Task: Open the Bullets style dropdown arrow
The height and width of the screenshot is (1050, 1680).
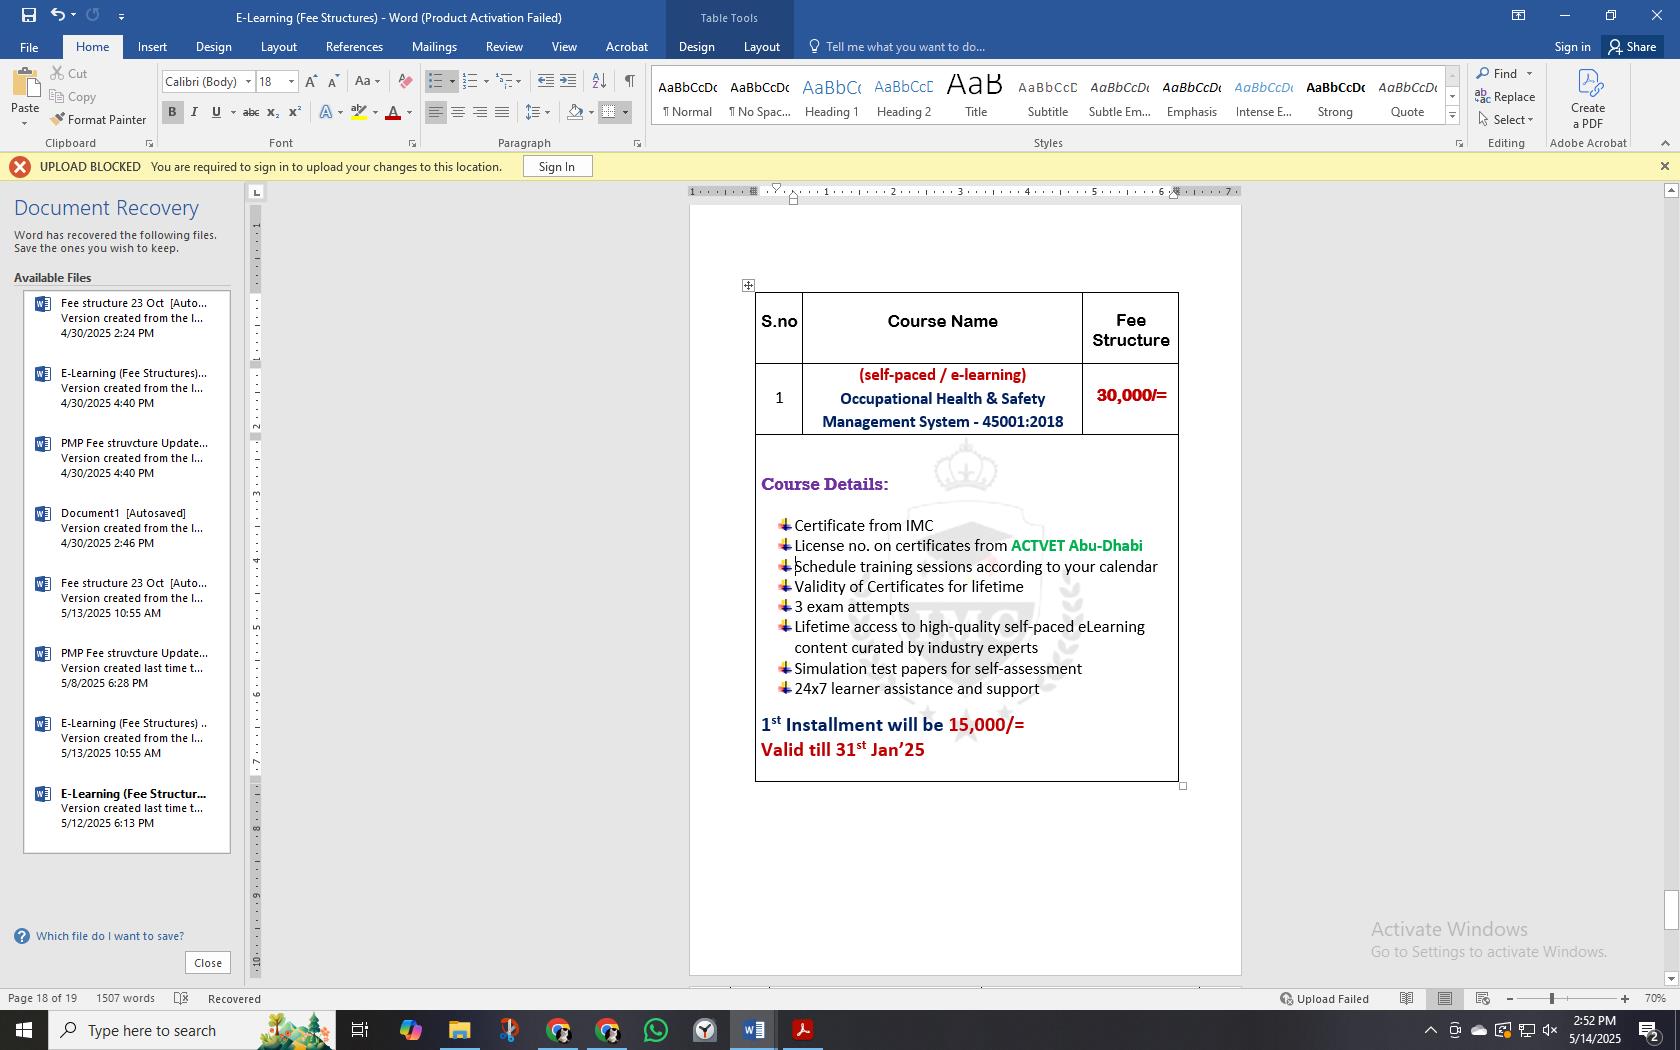Action: click(x=452, y=82)
